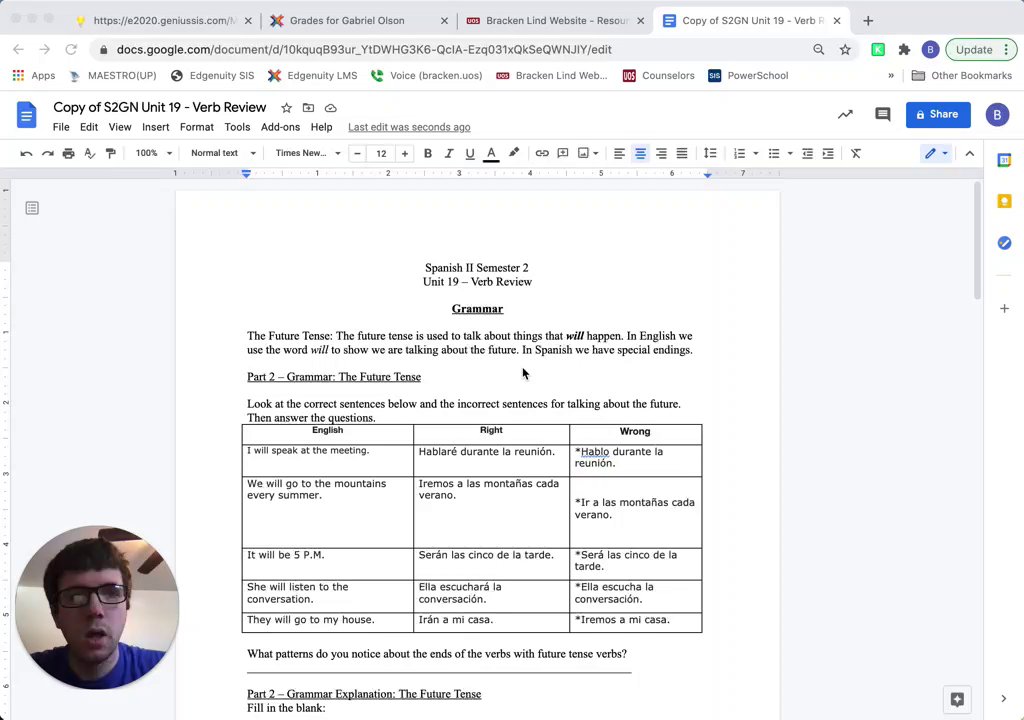
Task: Set center text alignment
Action: pyautogui.click(x=640, y=154)
